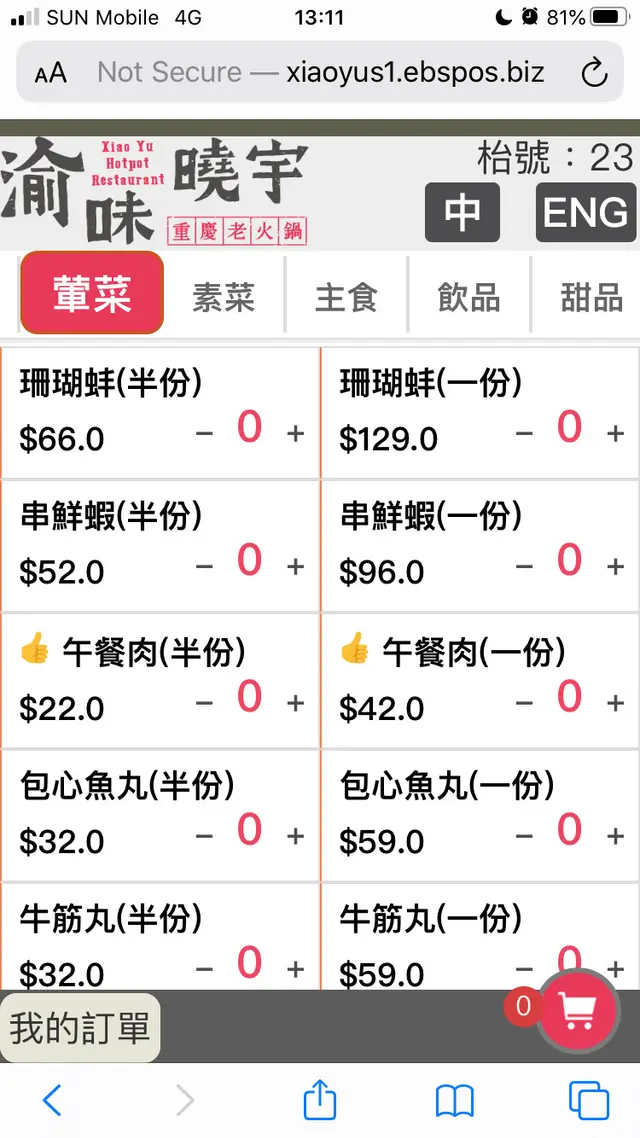640x1138 pixels.
Task: Reduce 包心魚丸(半份) quantity with minus
Action: [x=204, y=836]
